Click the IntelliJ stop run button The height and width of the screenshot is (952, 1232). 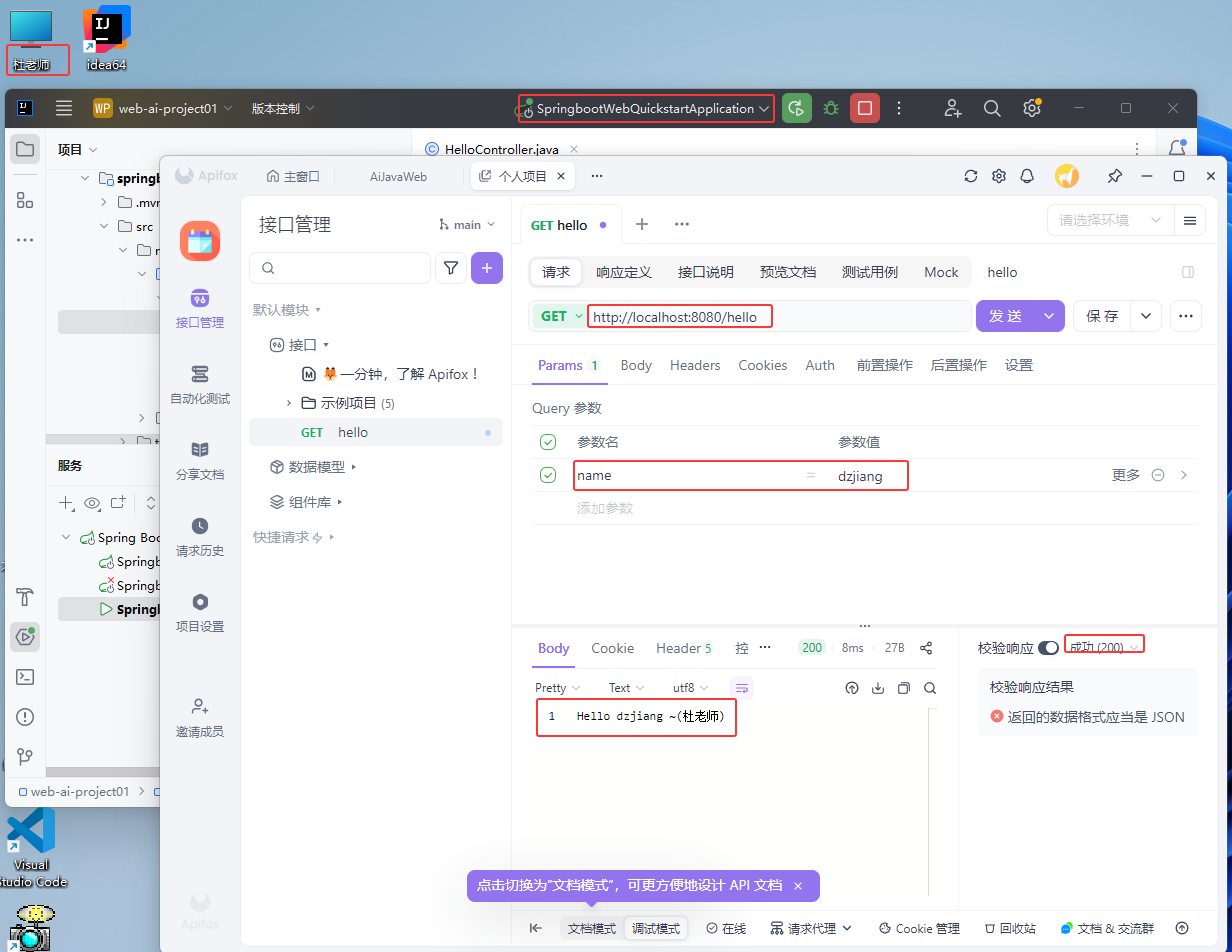(x=865, y=108)
